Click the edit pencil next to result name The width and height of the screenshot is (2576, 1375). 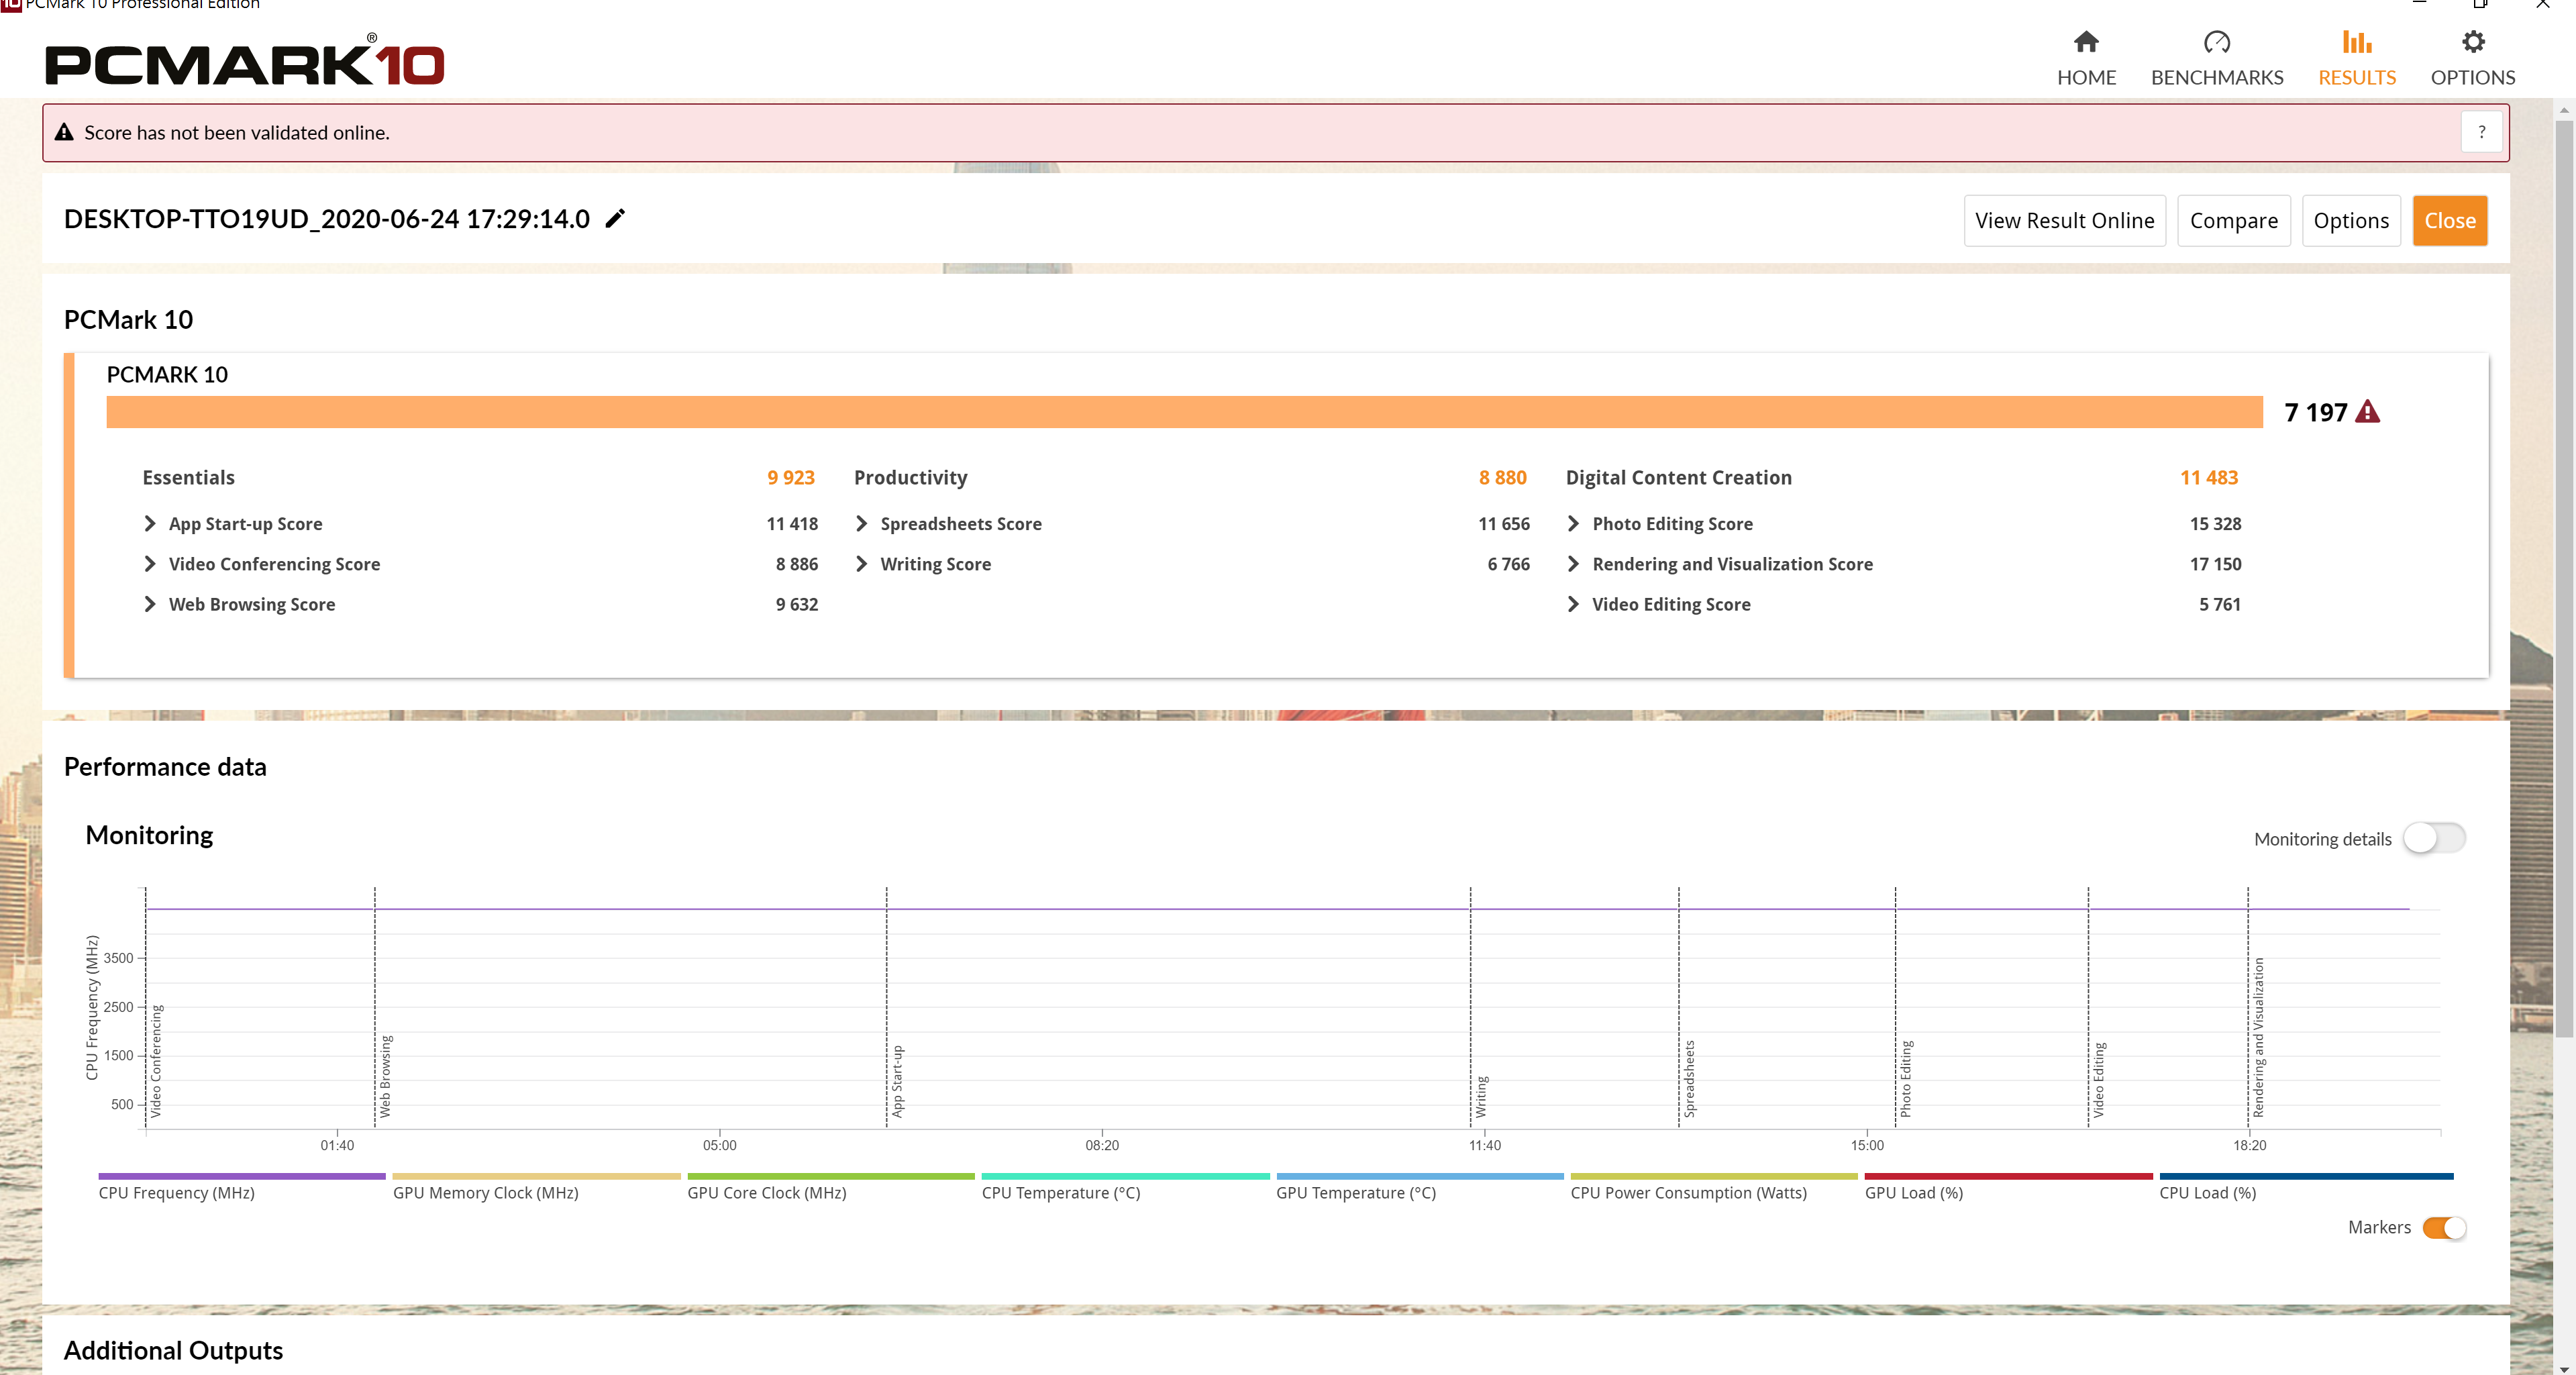coord(616,218)
